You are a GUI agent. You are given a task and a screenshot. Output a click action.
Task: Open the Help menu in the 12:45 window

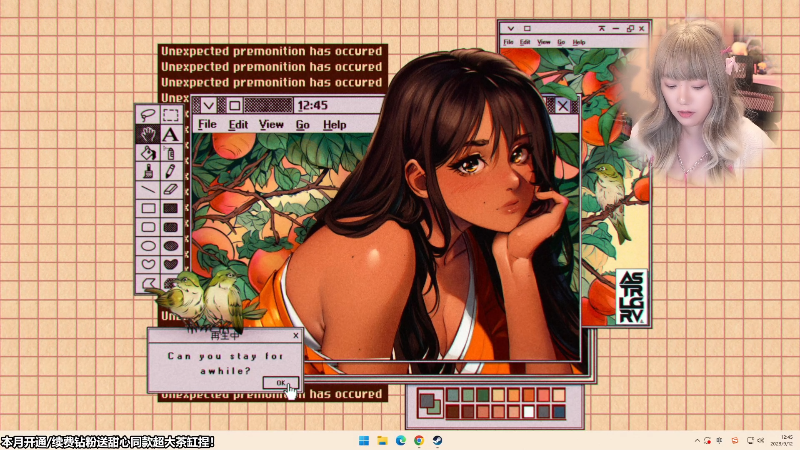pos(335,124)
